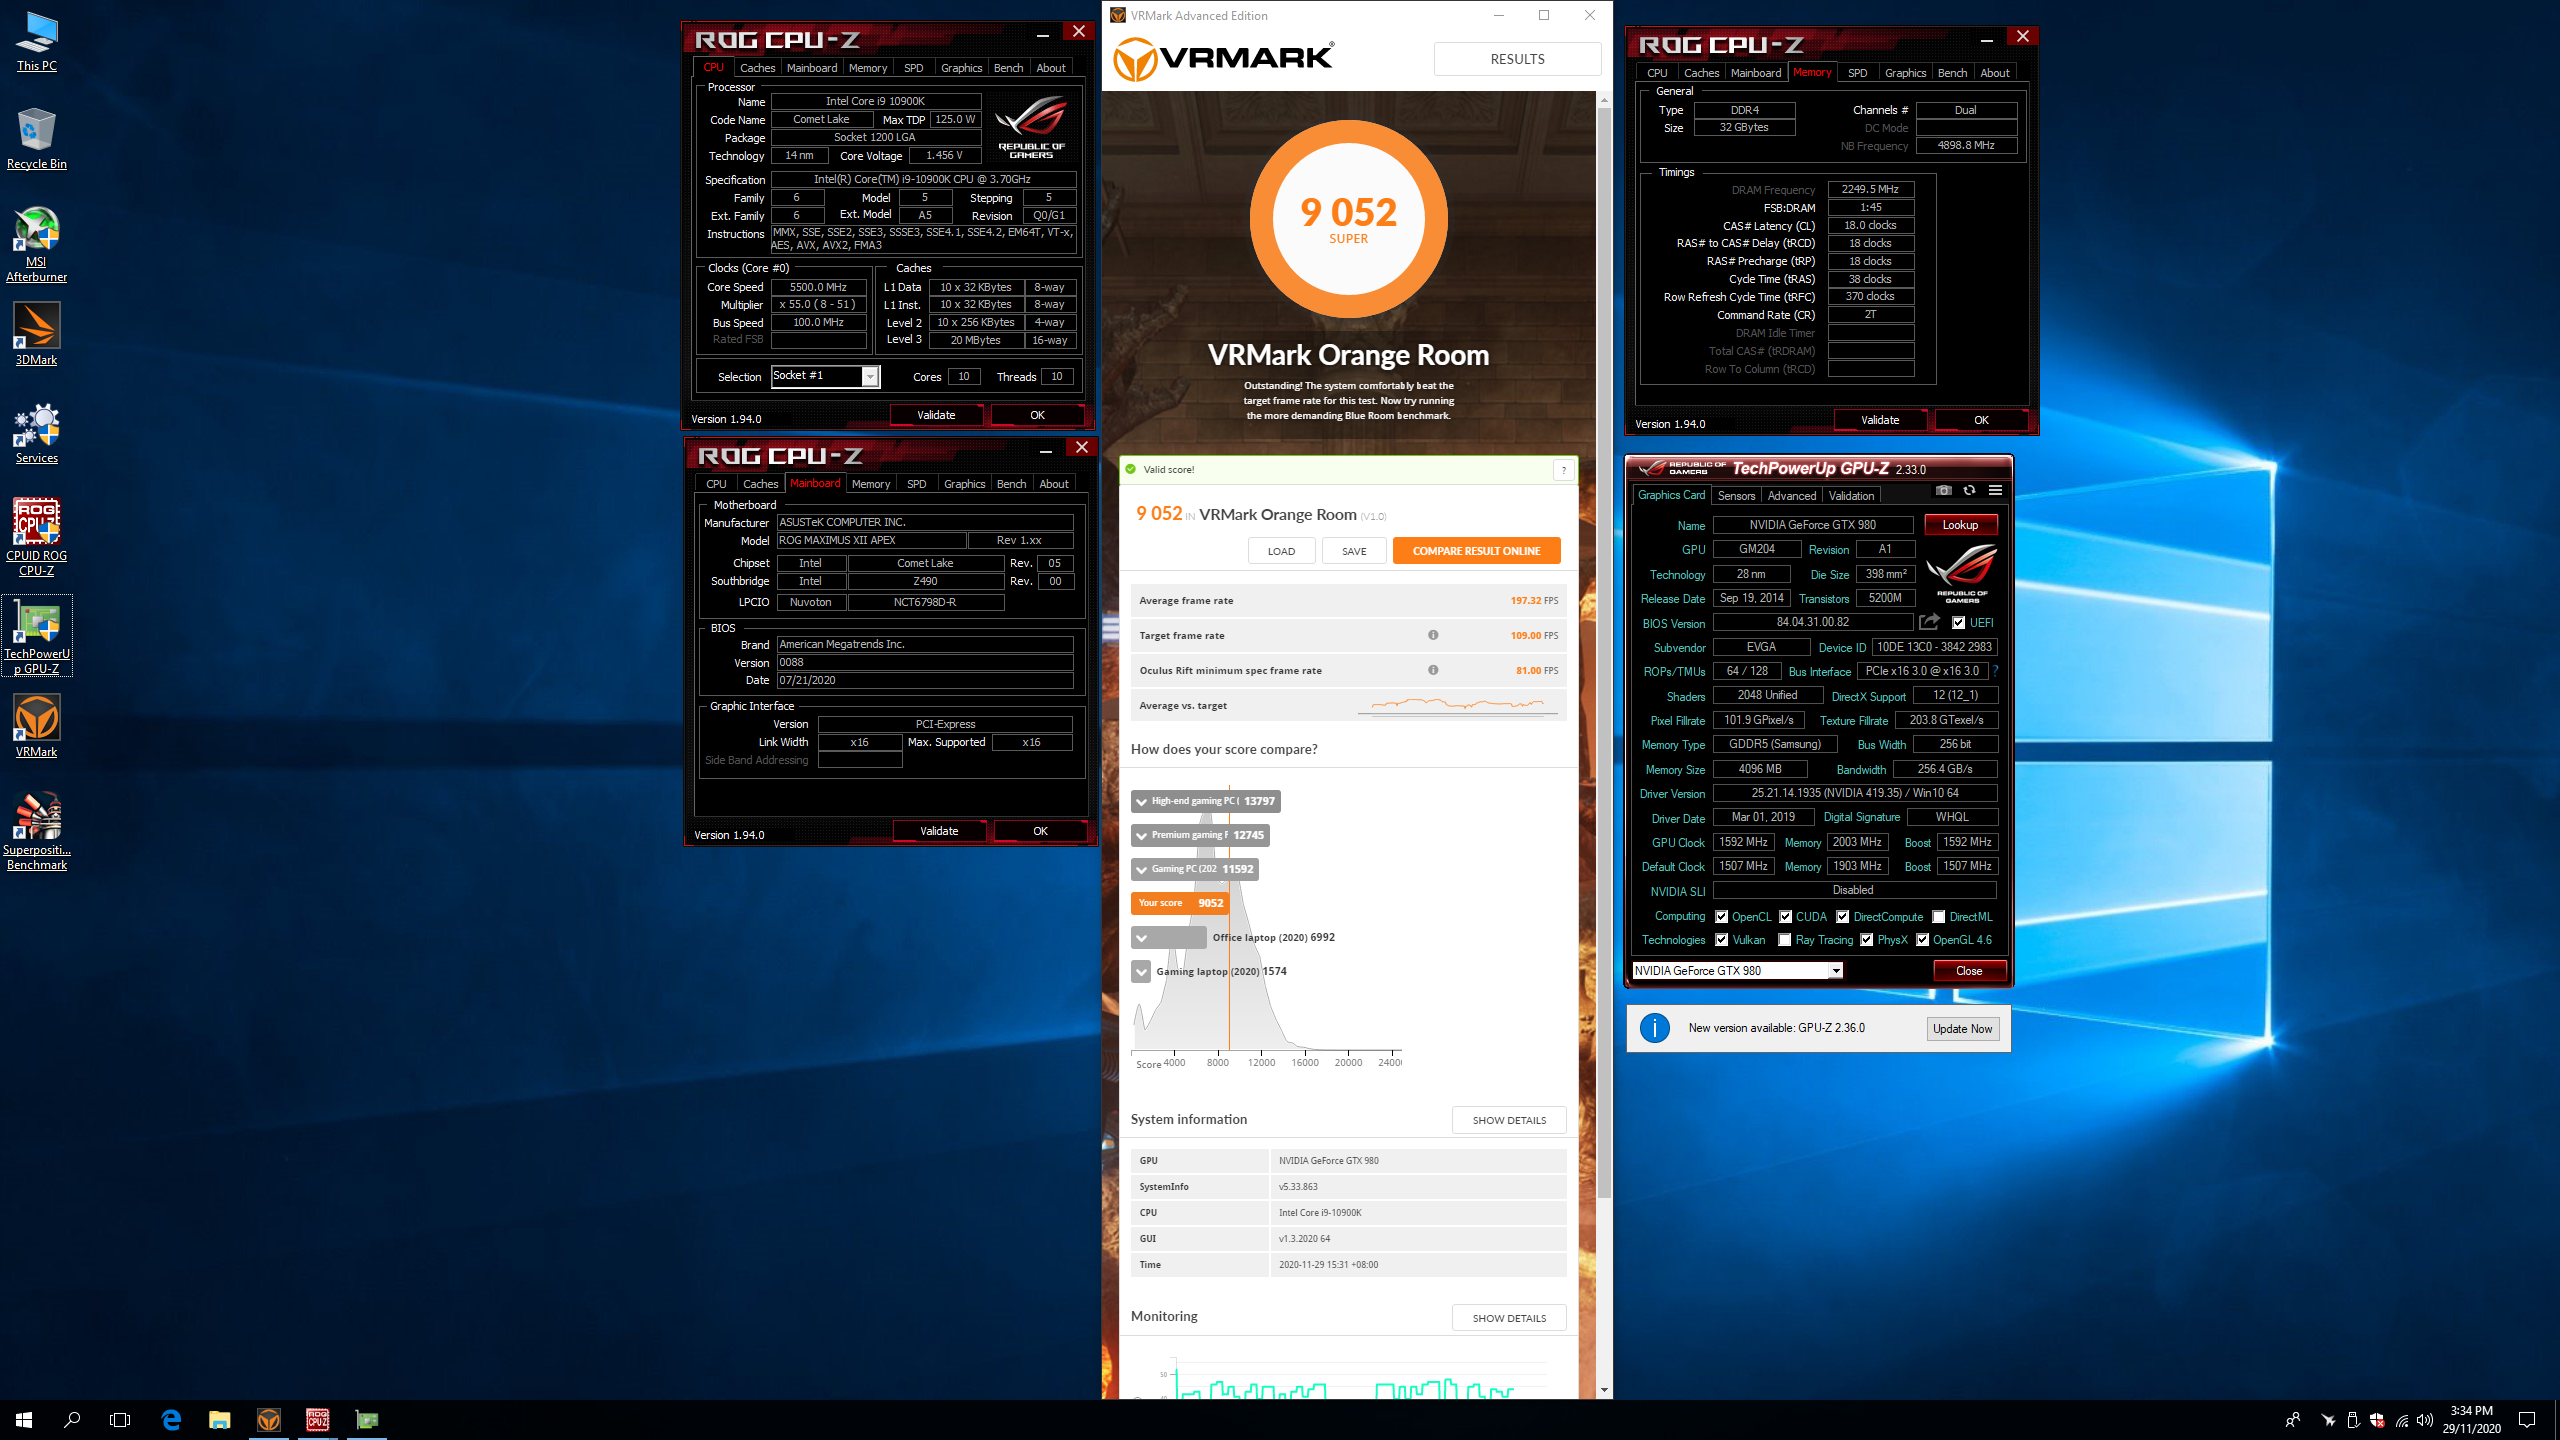Toggle OpenGL 4.6 checkbox in GPU-Z
The image size is (2560, 1440).
(x=1922, y=940)
